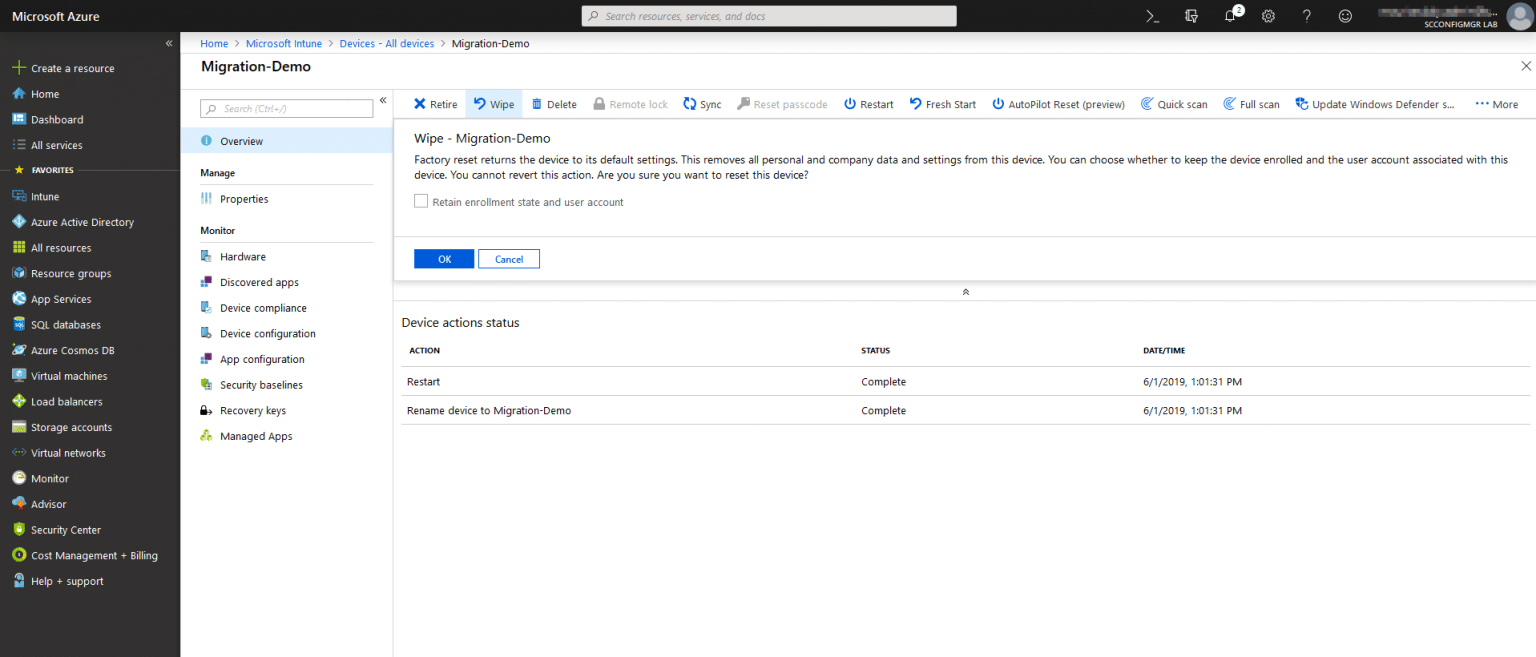Collapse the device menu with the double chevron
1536x657 pixels.
point(383,100)
